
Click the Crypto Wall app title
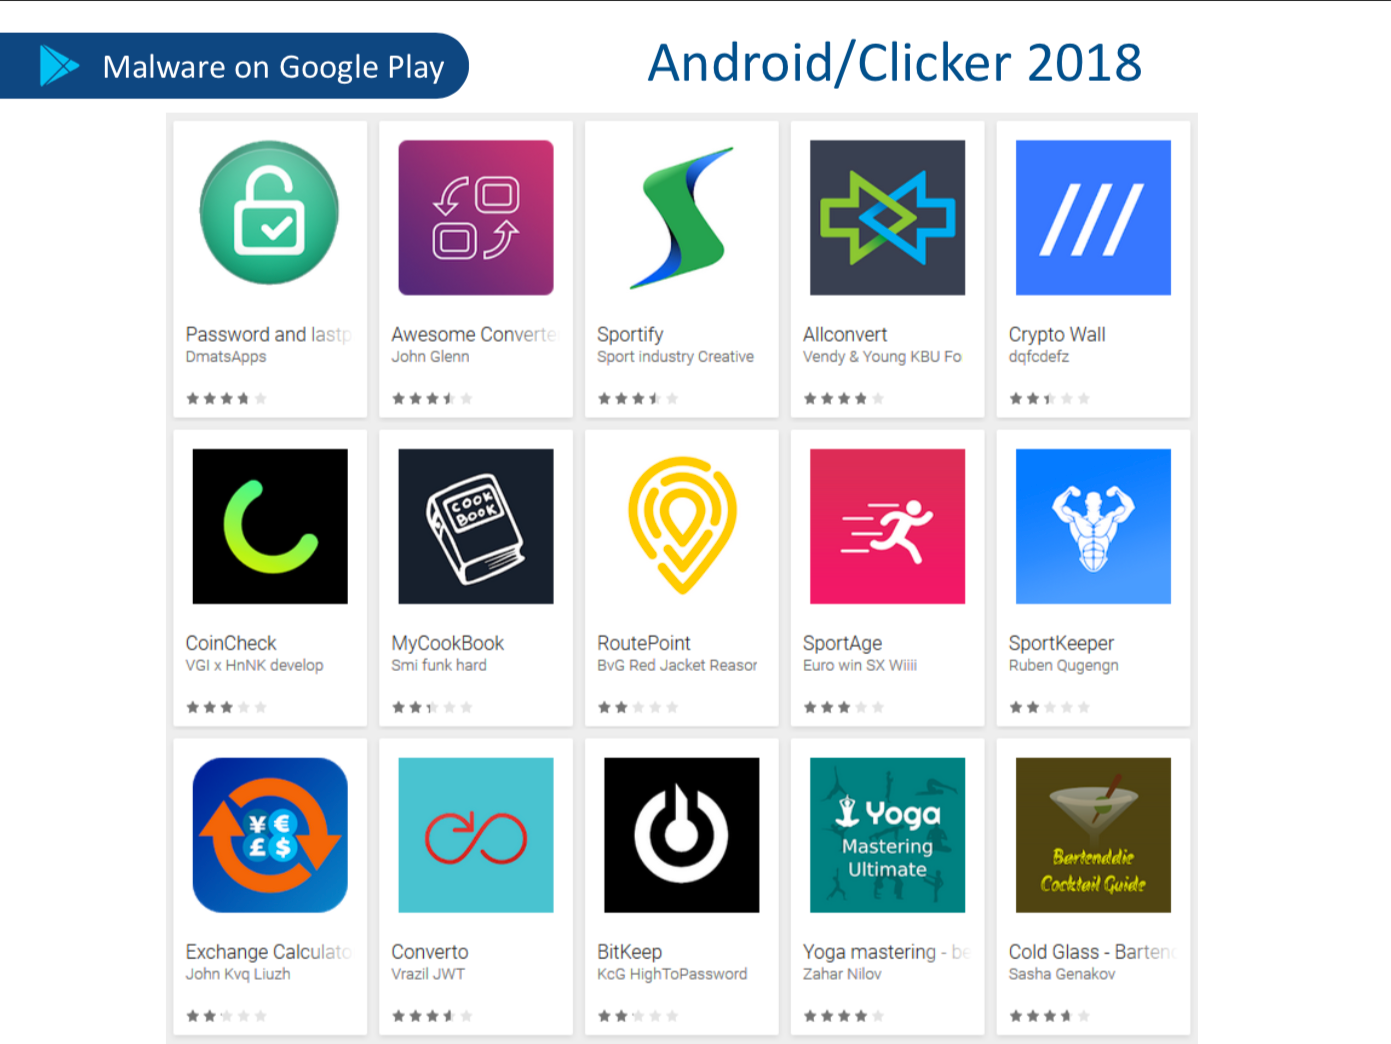pos(1057,334)
